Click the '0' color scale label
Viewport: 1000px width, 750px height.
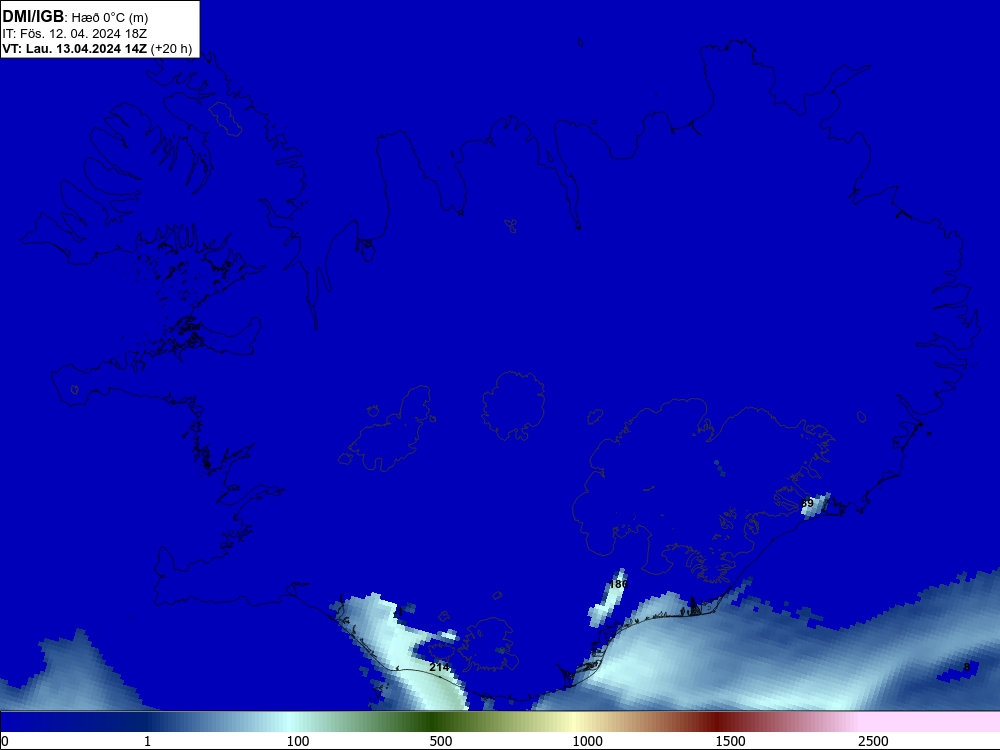pos(5,741)
